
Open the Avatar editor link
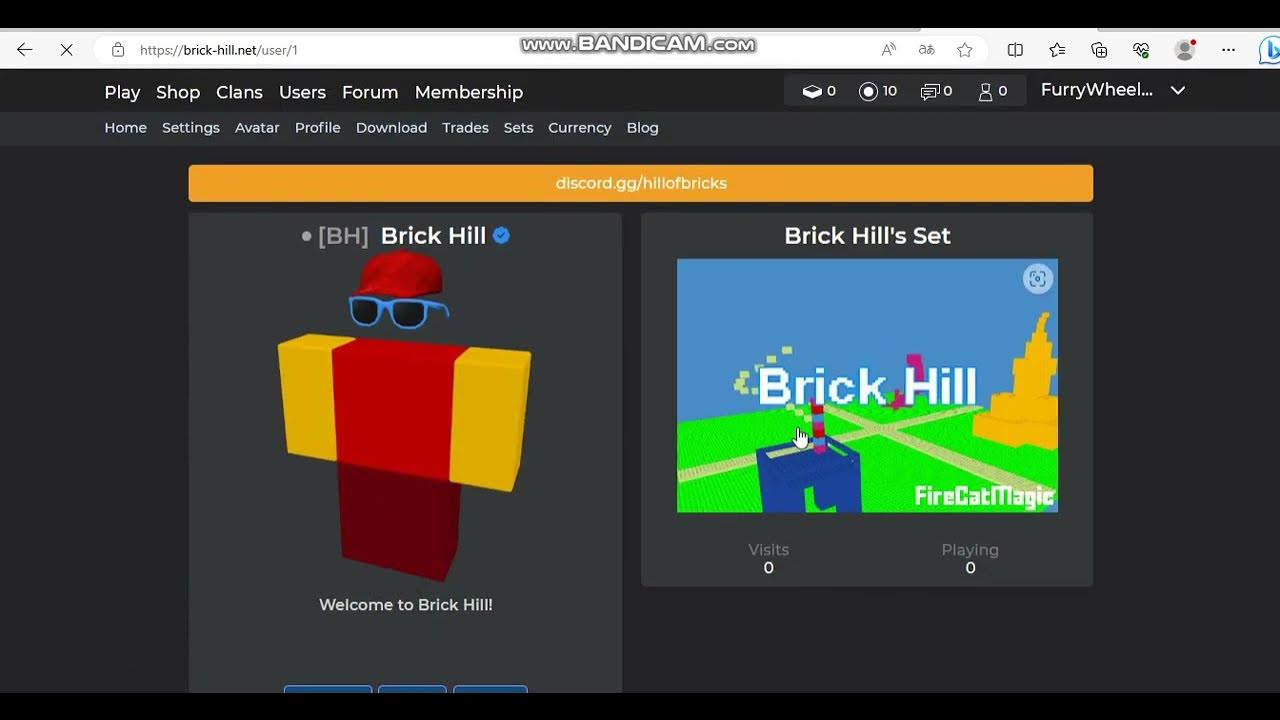(x=257, y=128)
